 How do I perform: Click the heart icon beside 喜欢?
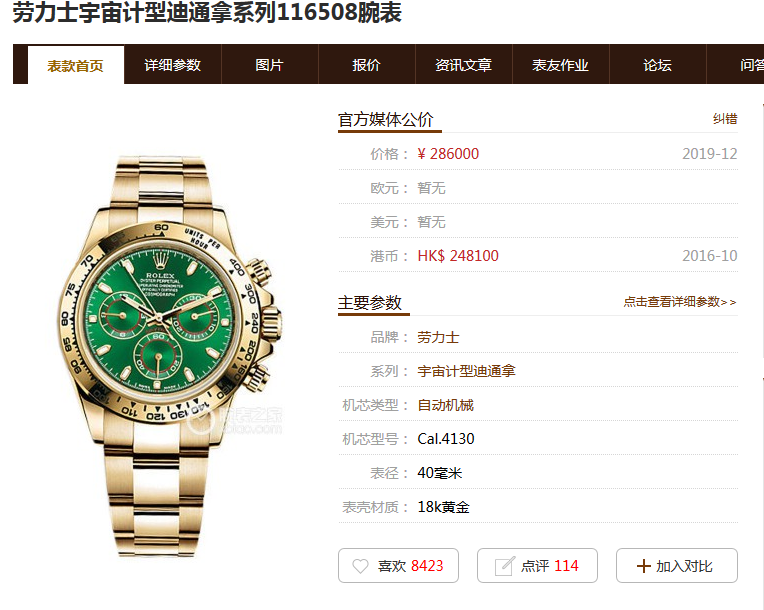point(361,566)
